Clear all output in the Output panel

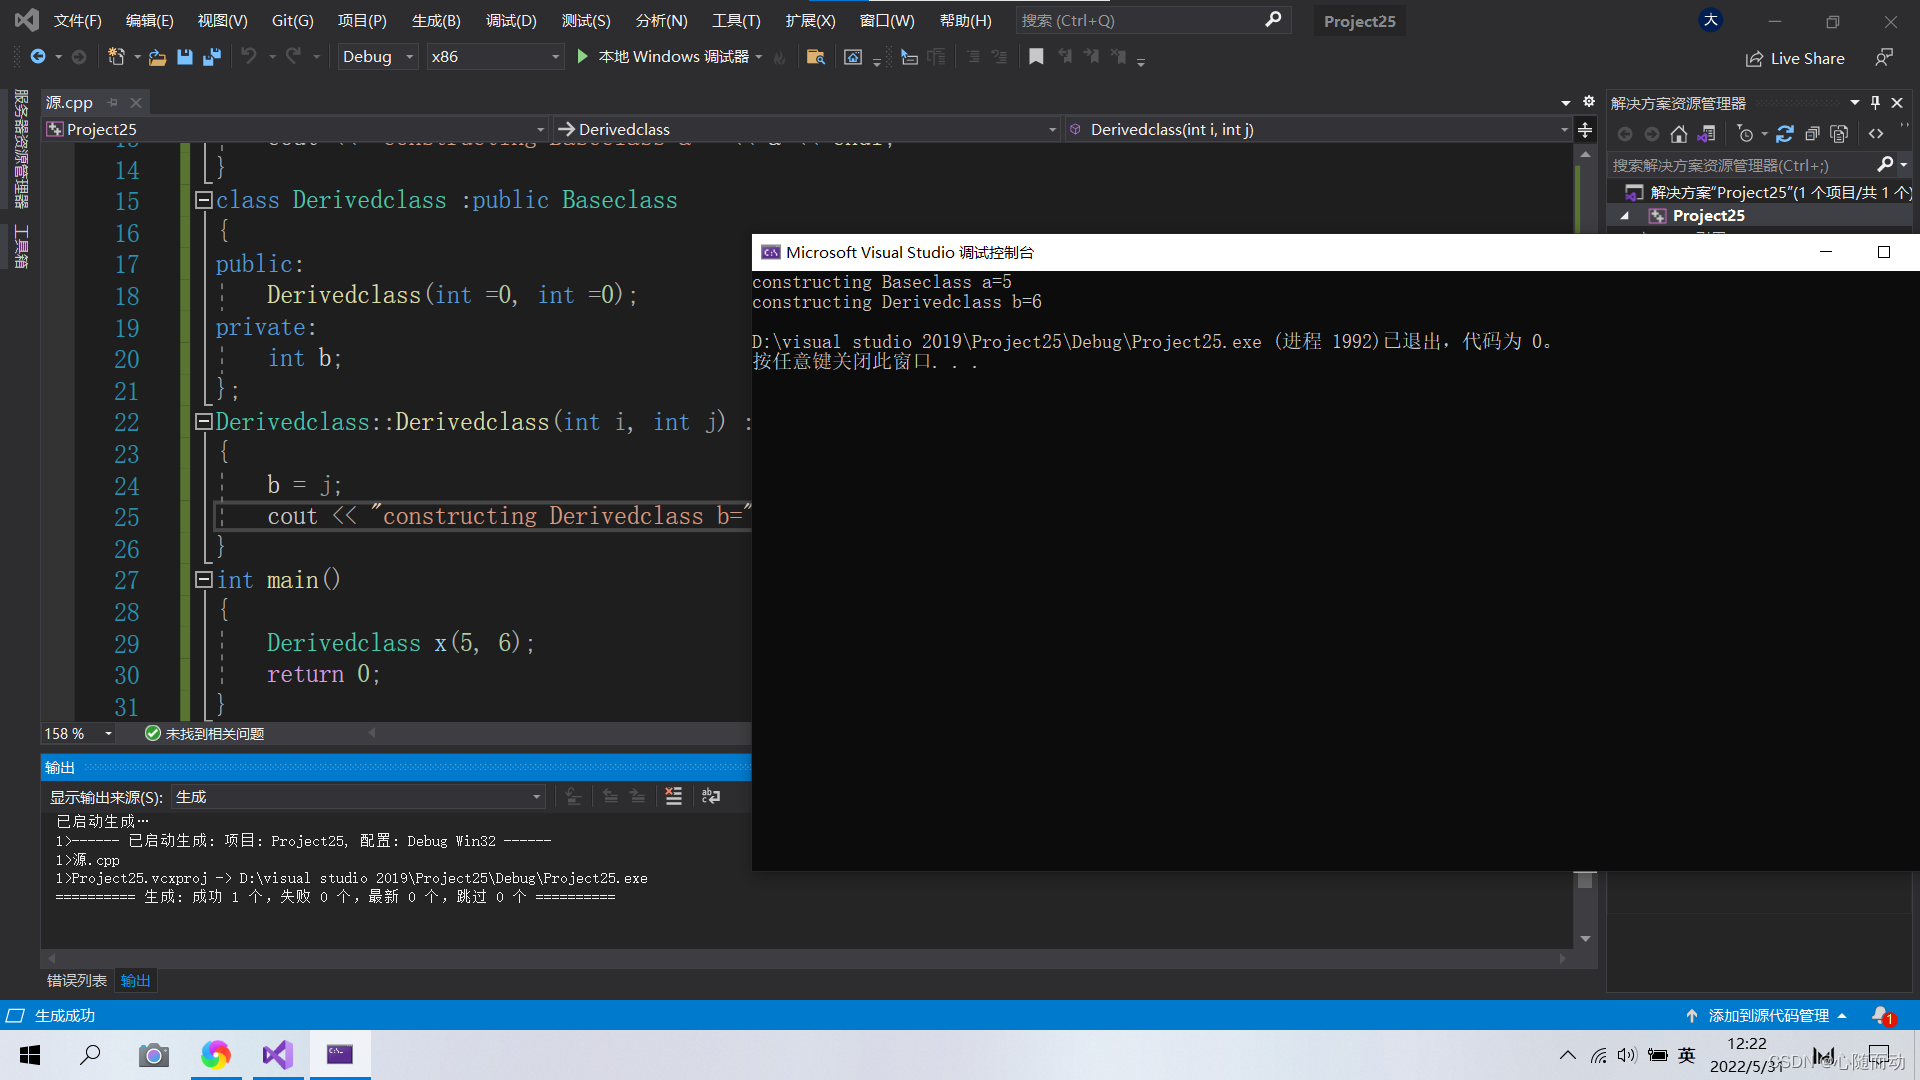click(674, 796)
